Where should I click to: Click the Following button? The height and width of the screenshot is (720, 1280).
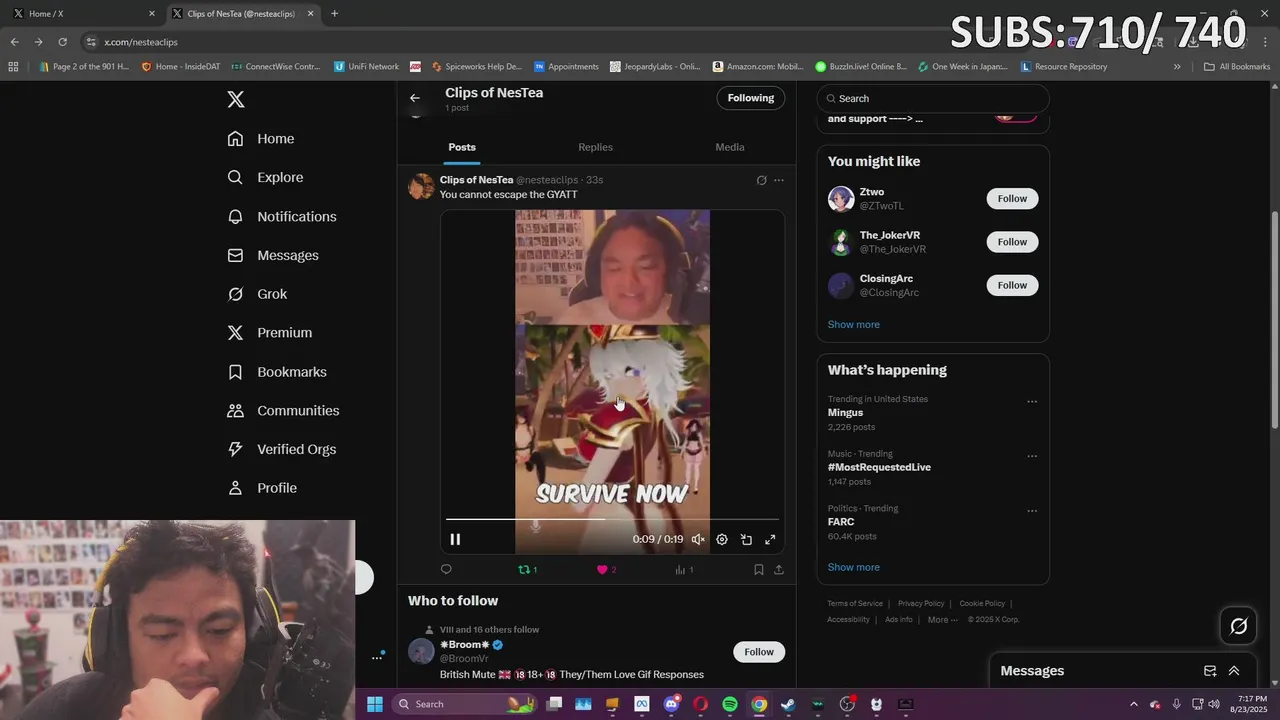[x=751, y=98]
